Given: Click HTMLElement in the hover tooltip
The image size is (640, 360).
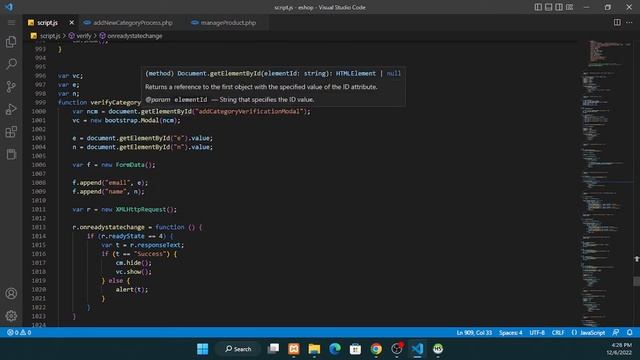Looking at the screenshot, I should [356, 73].
